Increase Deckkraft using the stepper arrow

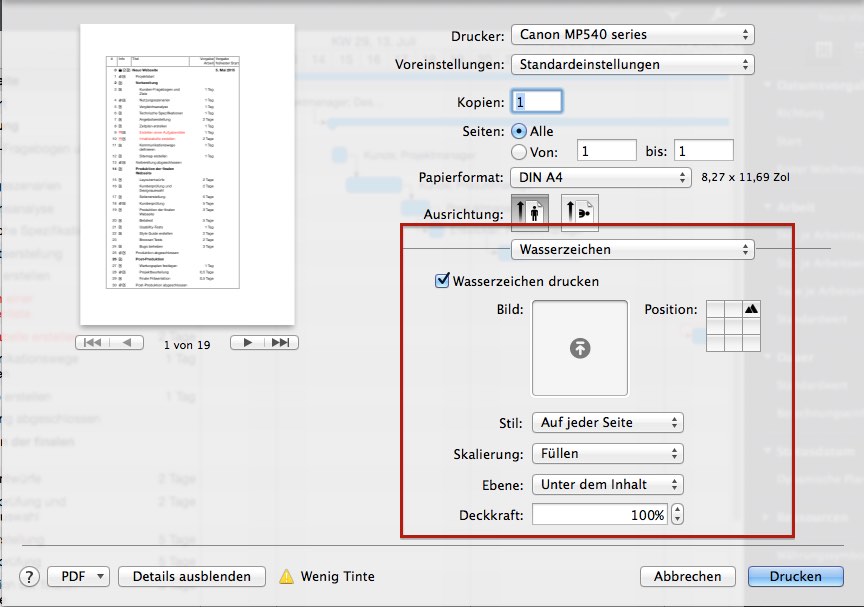coord(678,508)
